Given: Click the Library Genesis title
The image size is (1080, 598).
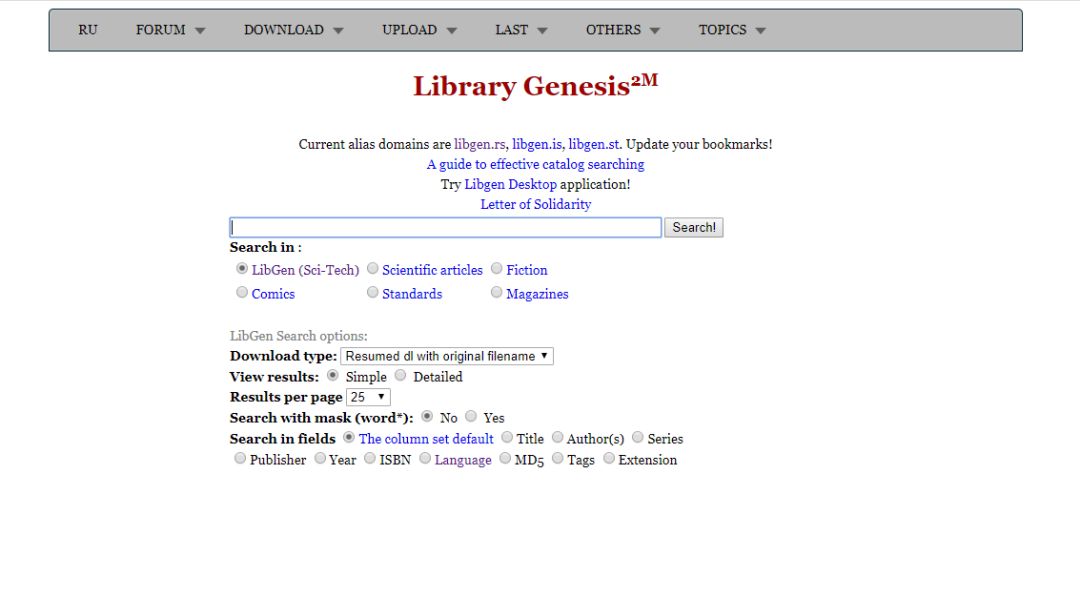Looking at the screenshot, I should click(x=535, y=86).
